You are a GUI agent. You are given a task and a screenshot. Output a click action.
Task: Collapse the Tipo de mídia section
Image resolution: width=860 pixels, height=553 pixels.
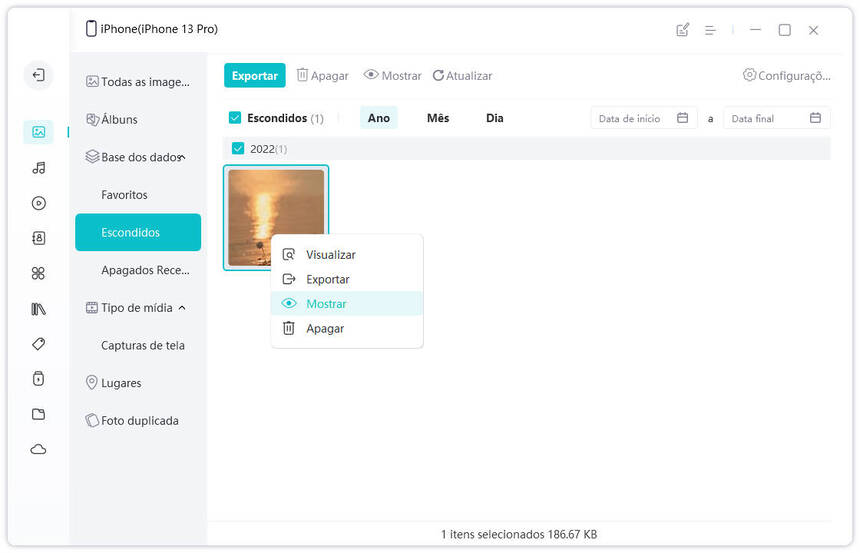pos(182,308)
